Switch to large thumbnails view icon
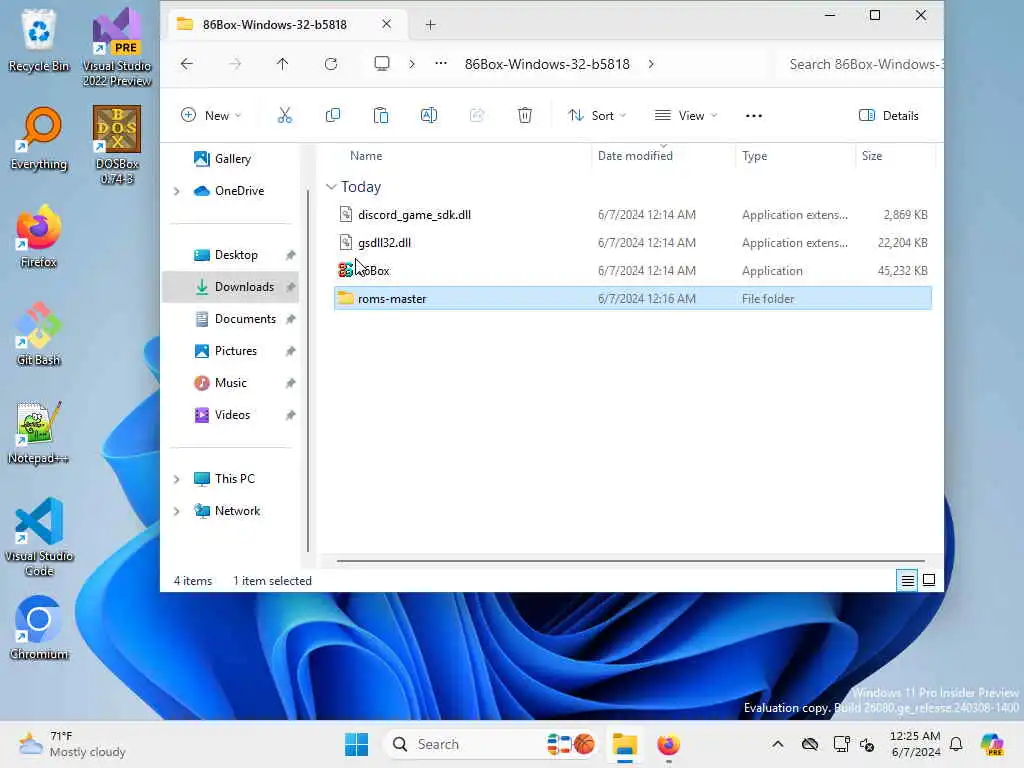This screenshot has height=768, width=1024. pyautogui.click(x=929, y=581)
